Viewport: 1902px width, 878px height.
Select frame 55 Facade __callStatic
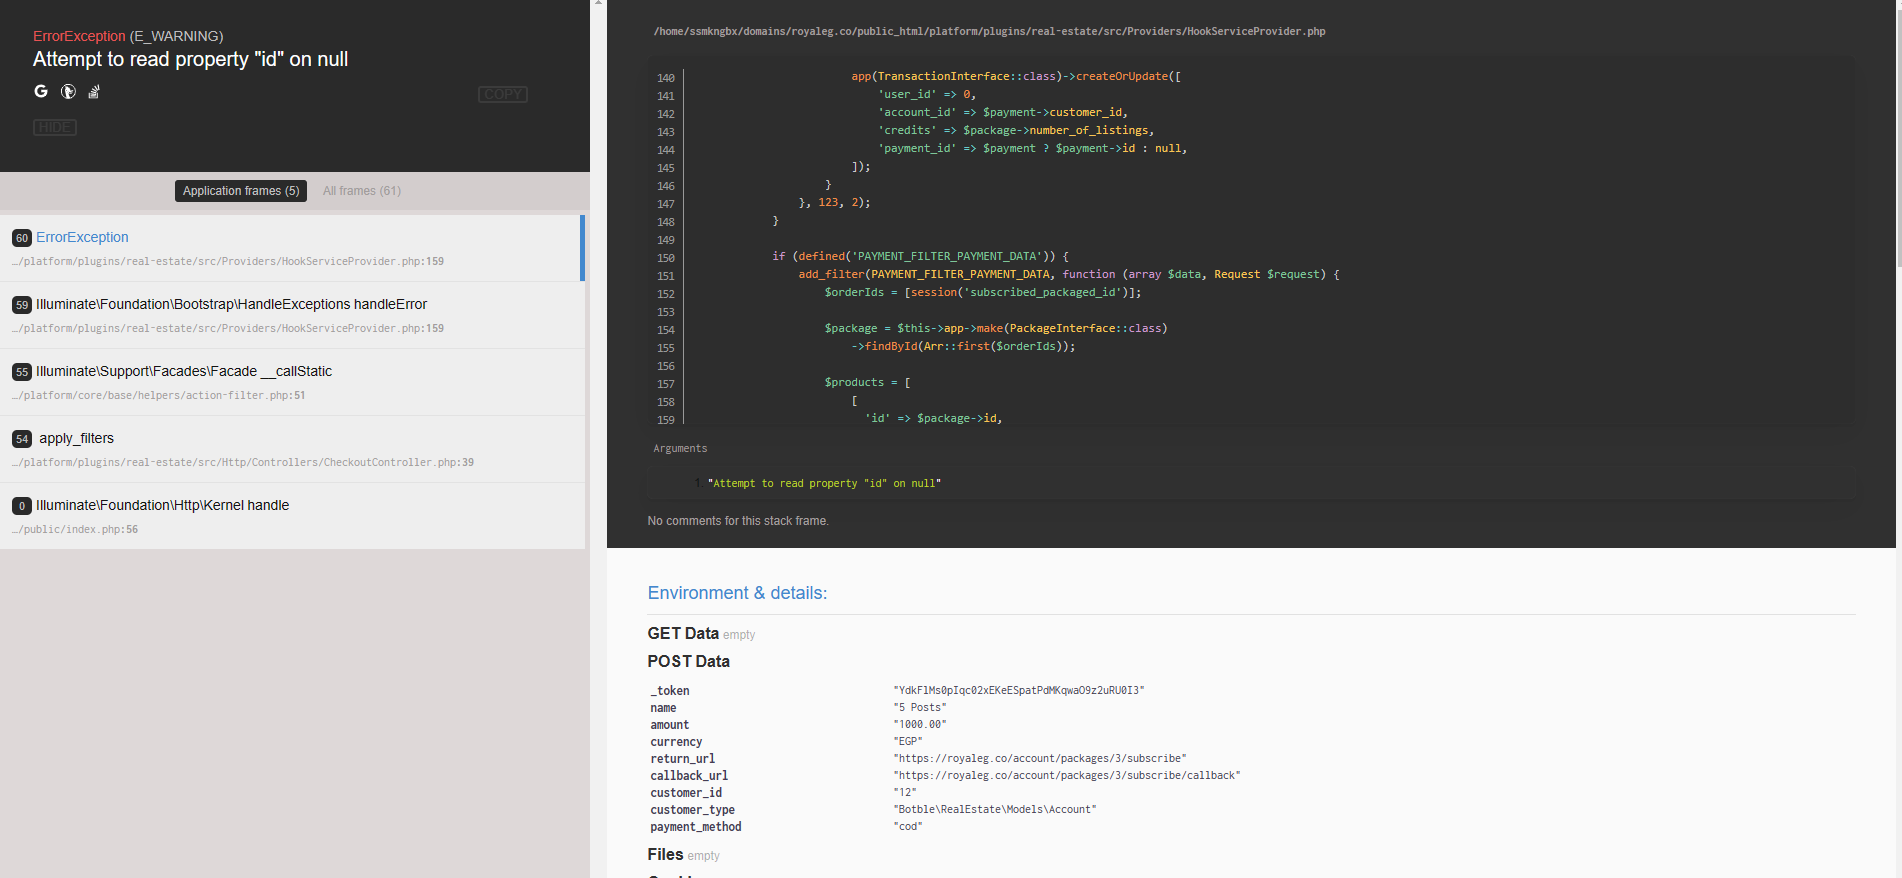tap(290, 382)
